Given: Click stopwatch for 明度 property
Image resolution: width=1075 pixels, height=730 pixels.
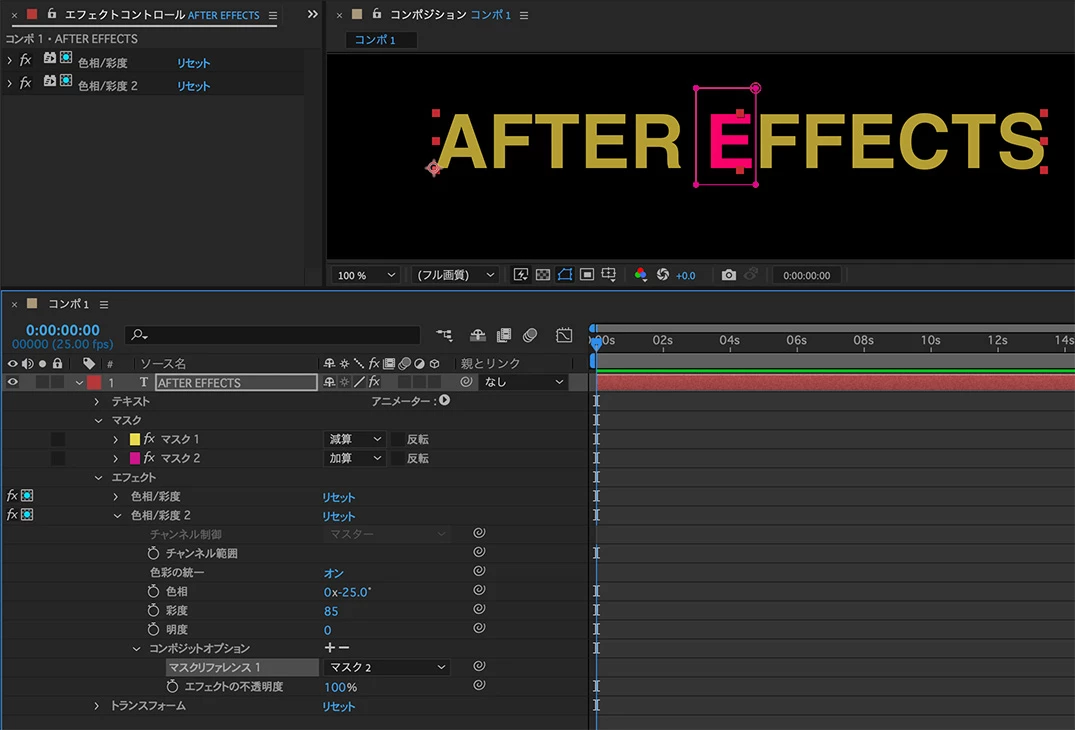Looking at the screenshot, I should [x=154, y=629].
